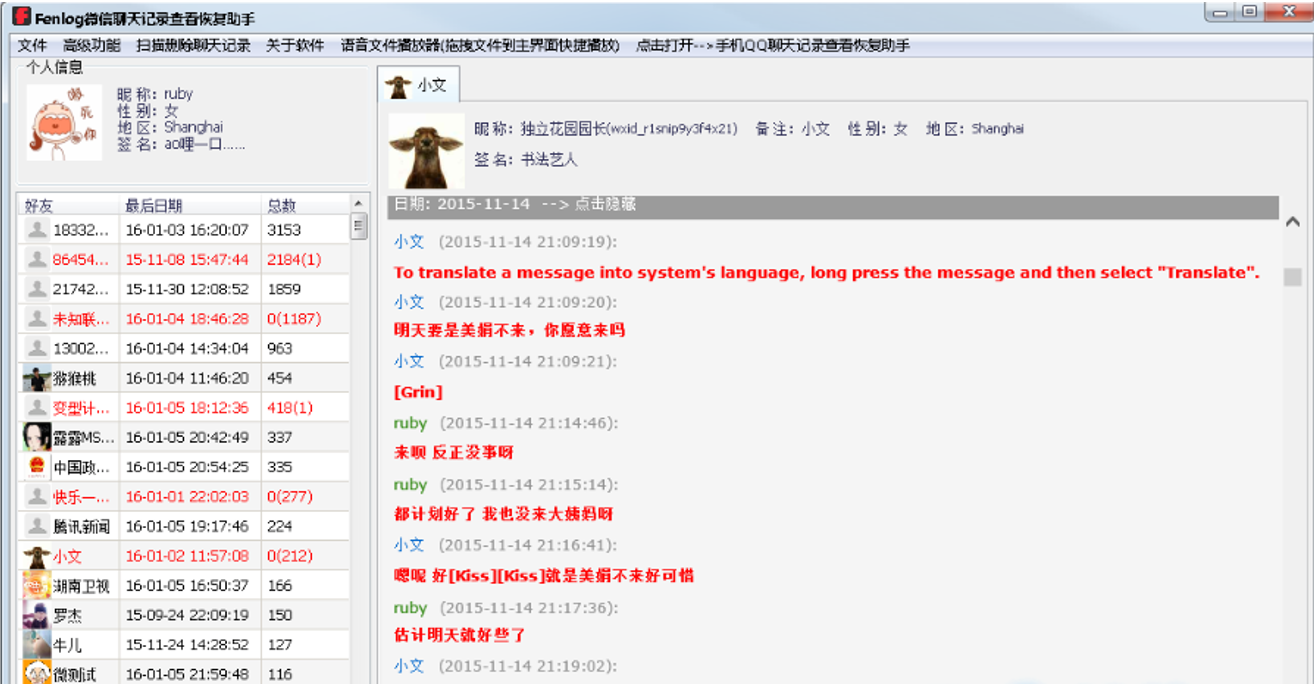Click the count cell 2184(1)
Image resolution: width=1314 pixels, height=684 pixels.
click(x=294, y=260)
